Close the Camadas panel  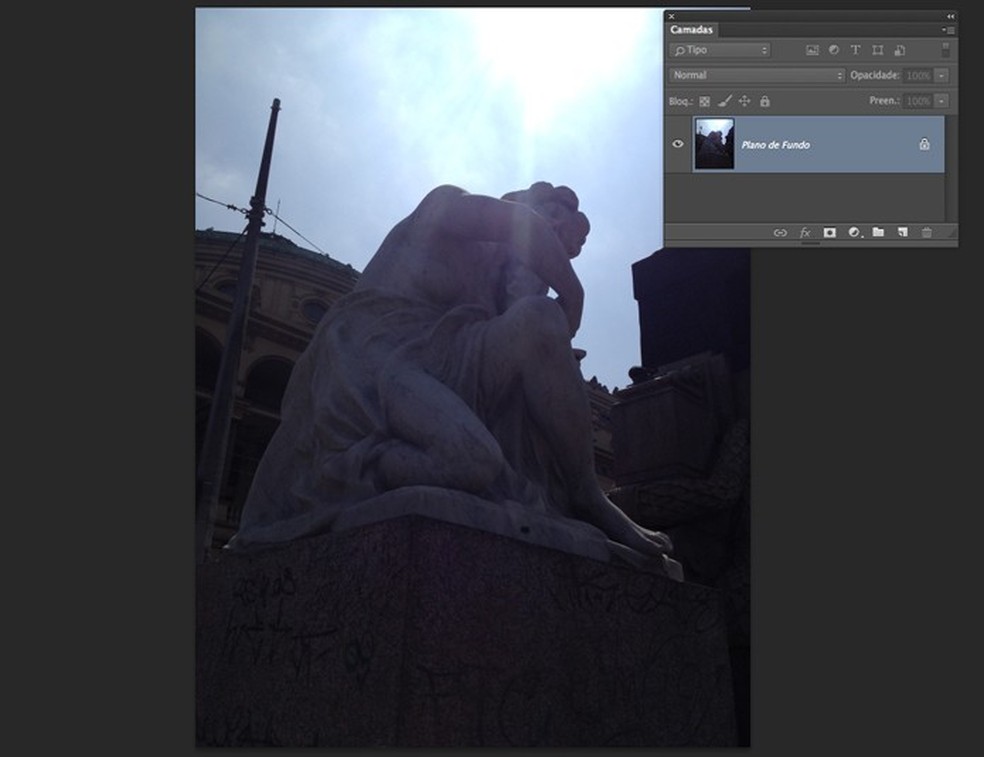pyautogui.click(x=671, y=16)
